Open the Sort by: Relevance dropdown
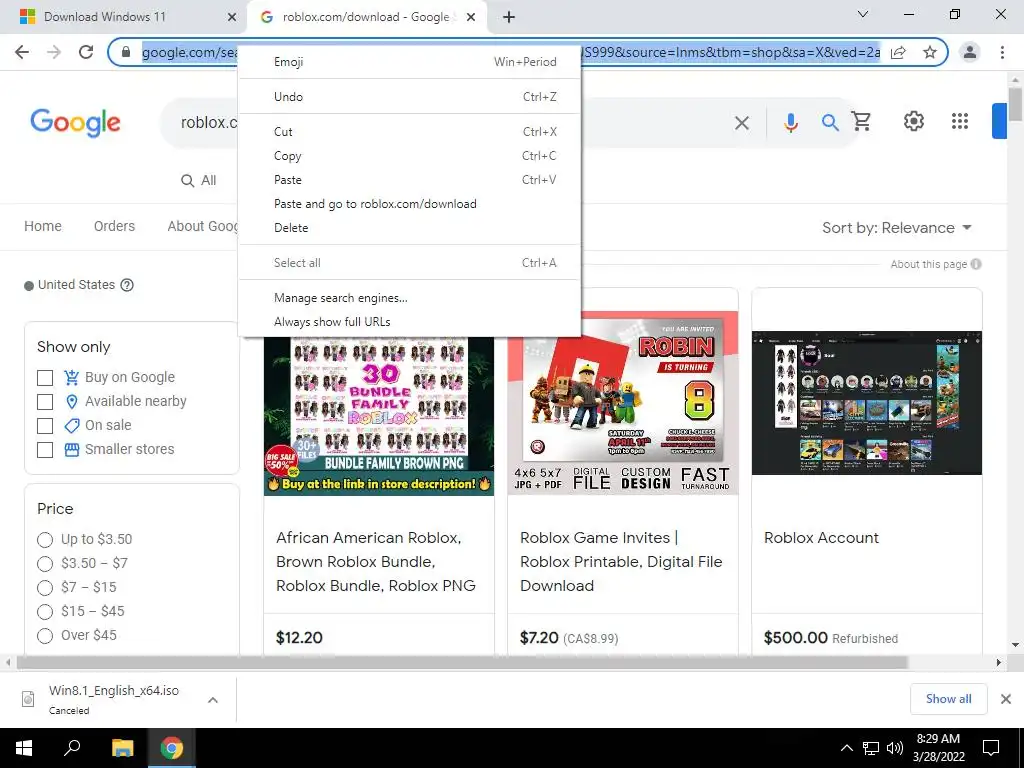 897,228
